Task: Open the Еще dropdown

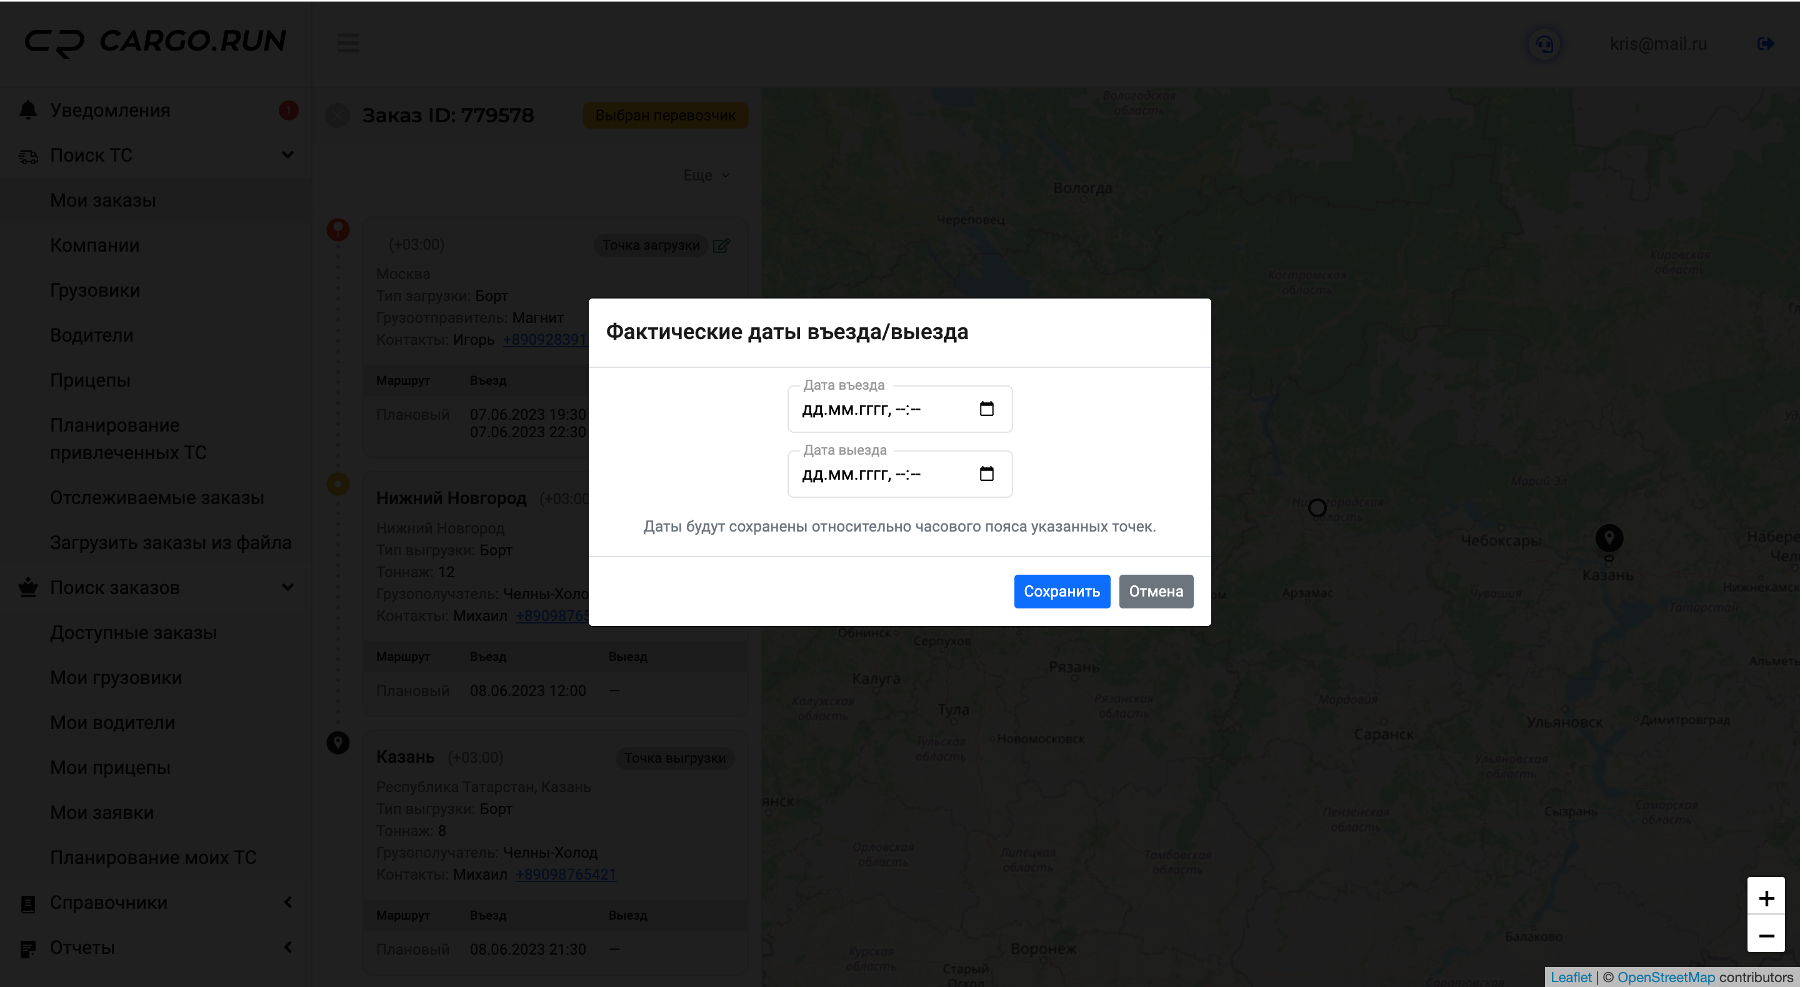Action: (705, 175)
